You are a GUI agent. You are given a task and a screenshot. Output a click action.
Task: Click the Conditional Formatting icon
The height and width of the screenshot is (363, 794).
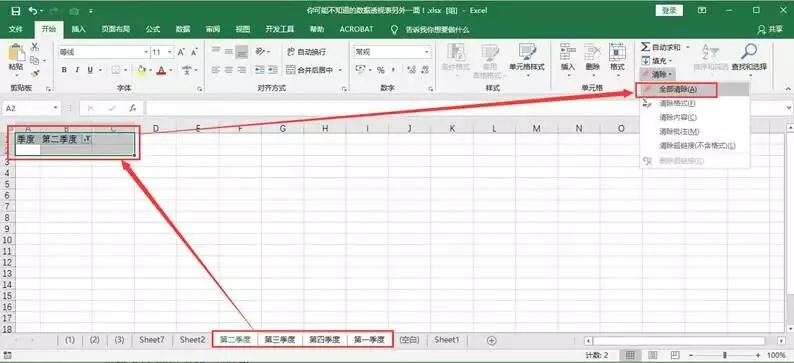tap(456, 52)
